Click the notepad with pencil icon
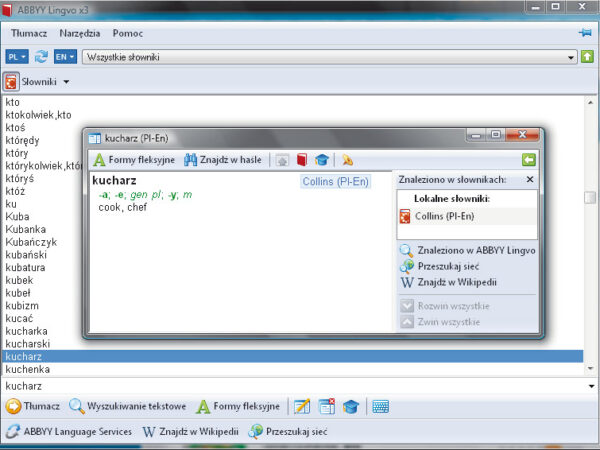 (301, 406)
